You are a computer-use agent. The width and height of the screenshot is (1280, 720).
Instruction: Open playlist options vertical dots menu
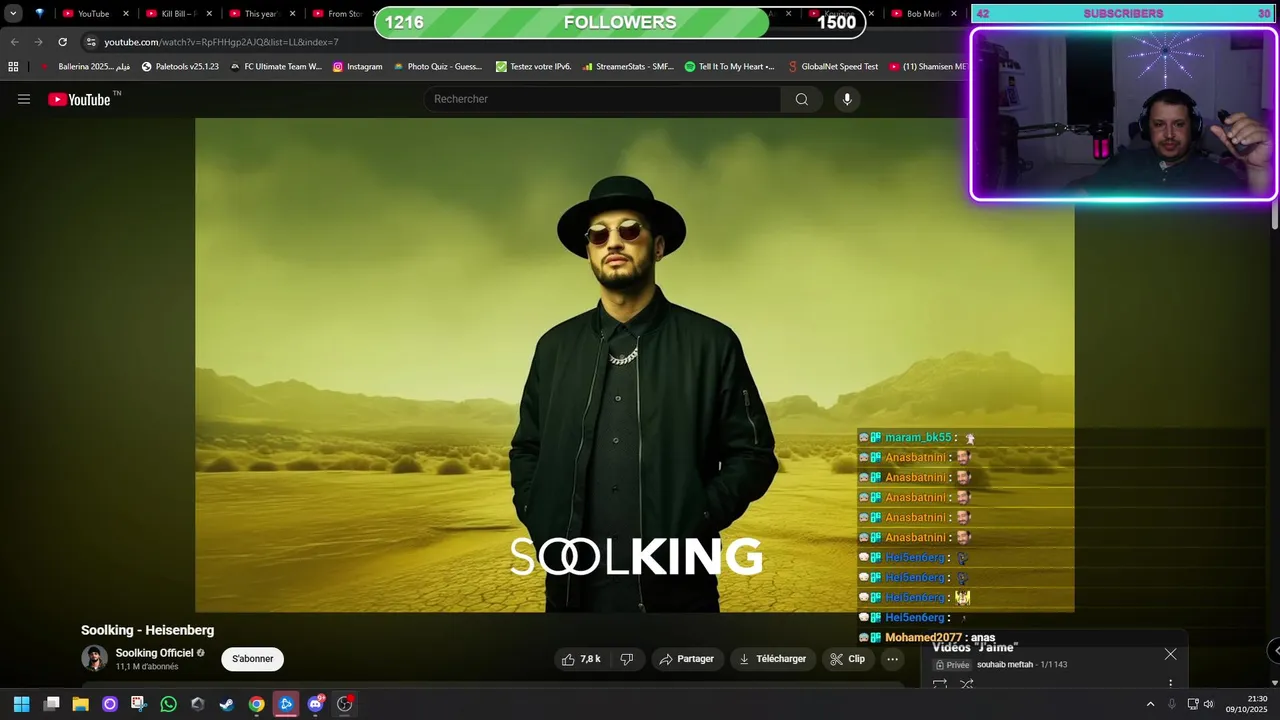1170,684
